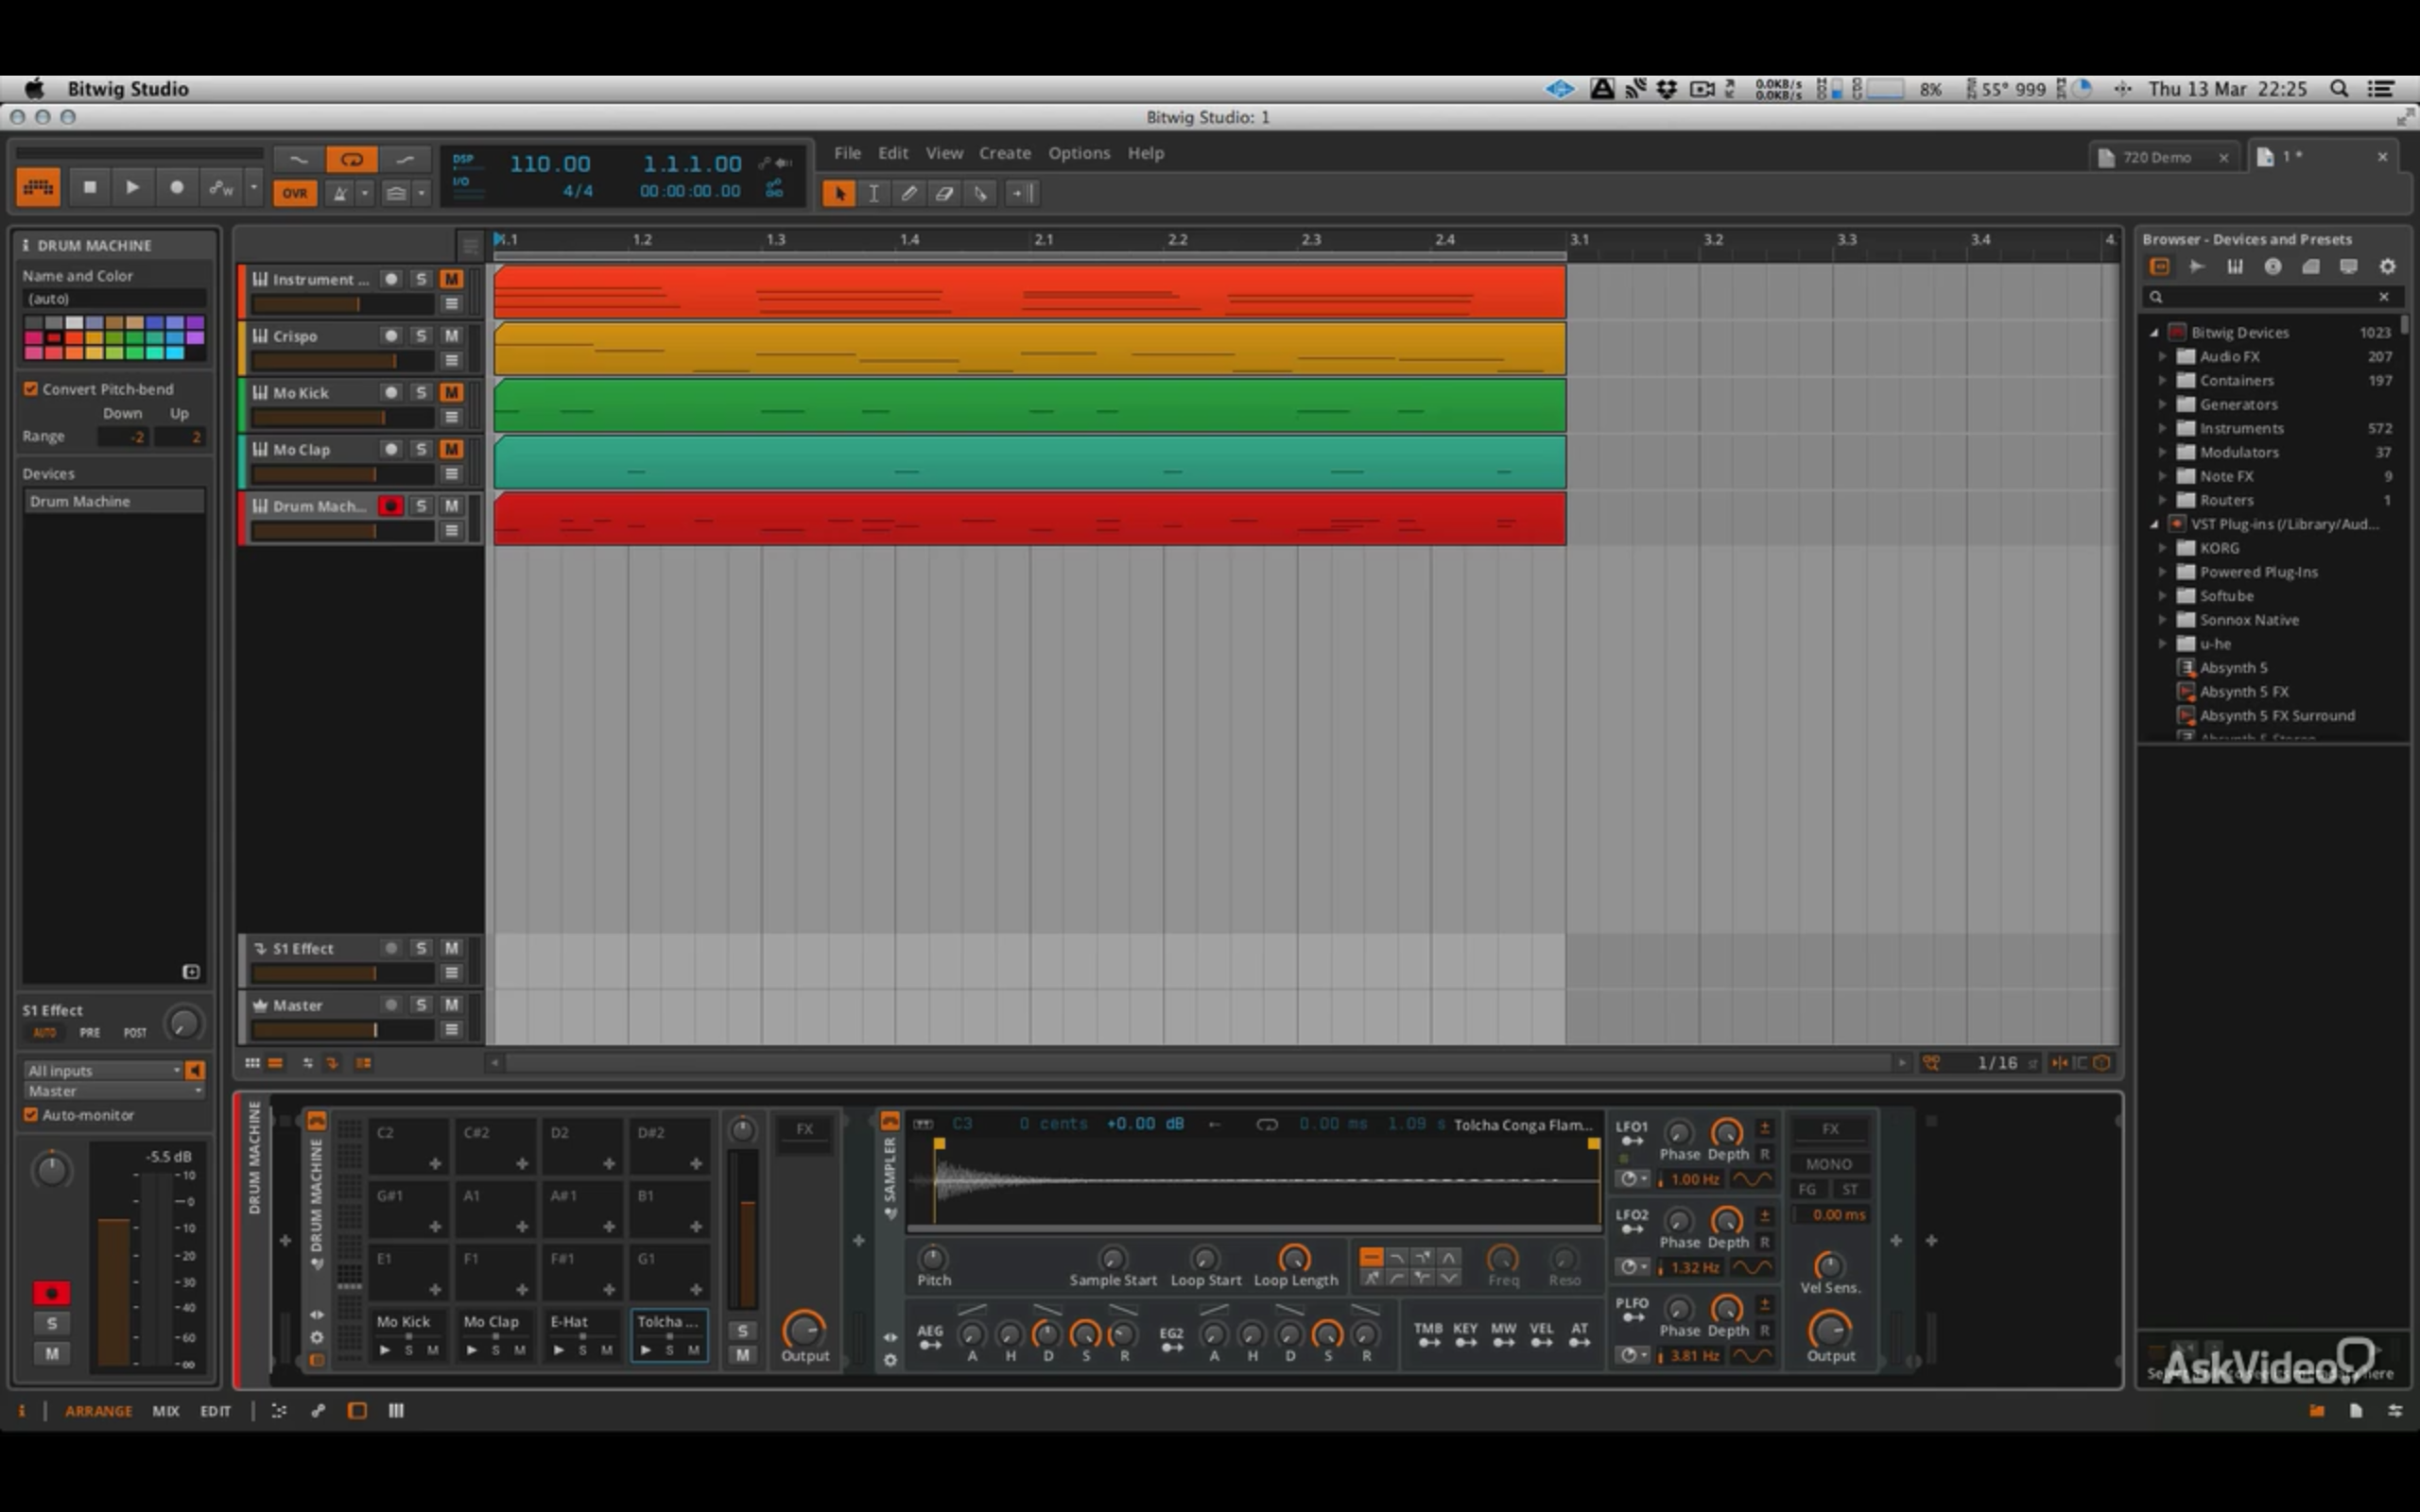Switch to EDIT view
Screen dimensions: 2420x1512
[215, 1411]
